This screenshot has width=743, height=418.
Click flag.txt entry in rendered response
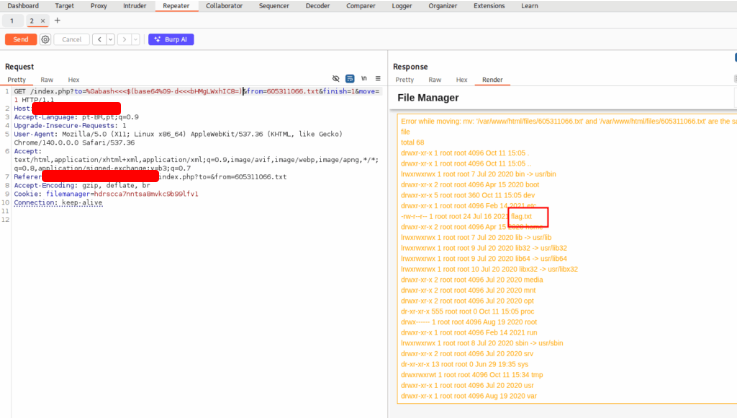point(521,215)
